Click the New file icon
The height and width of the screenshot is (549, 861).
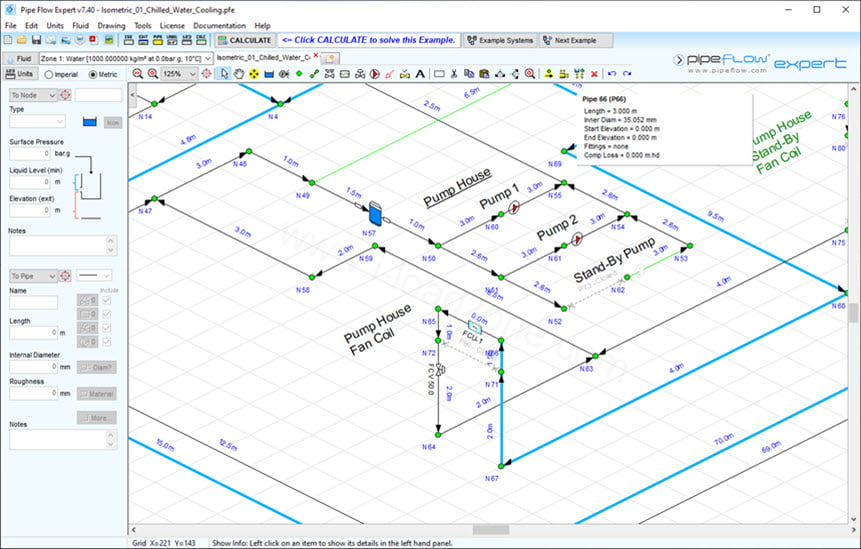coord(8,40)
